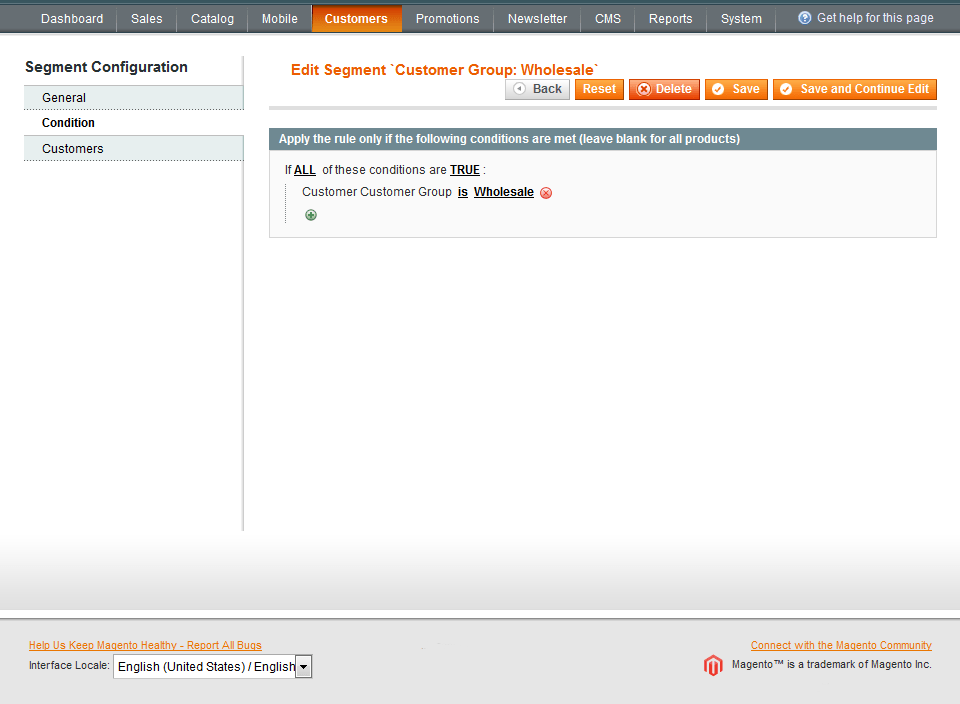Open the Sales menu
The width and height of the screenshot is (960, 704).
pyautogui.click(x=146, y=19)
